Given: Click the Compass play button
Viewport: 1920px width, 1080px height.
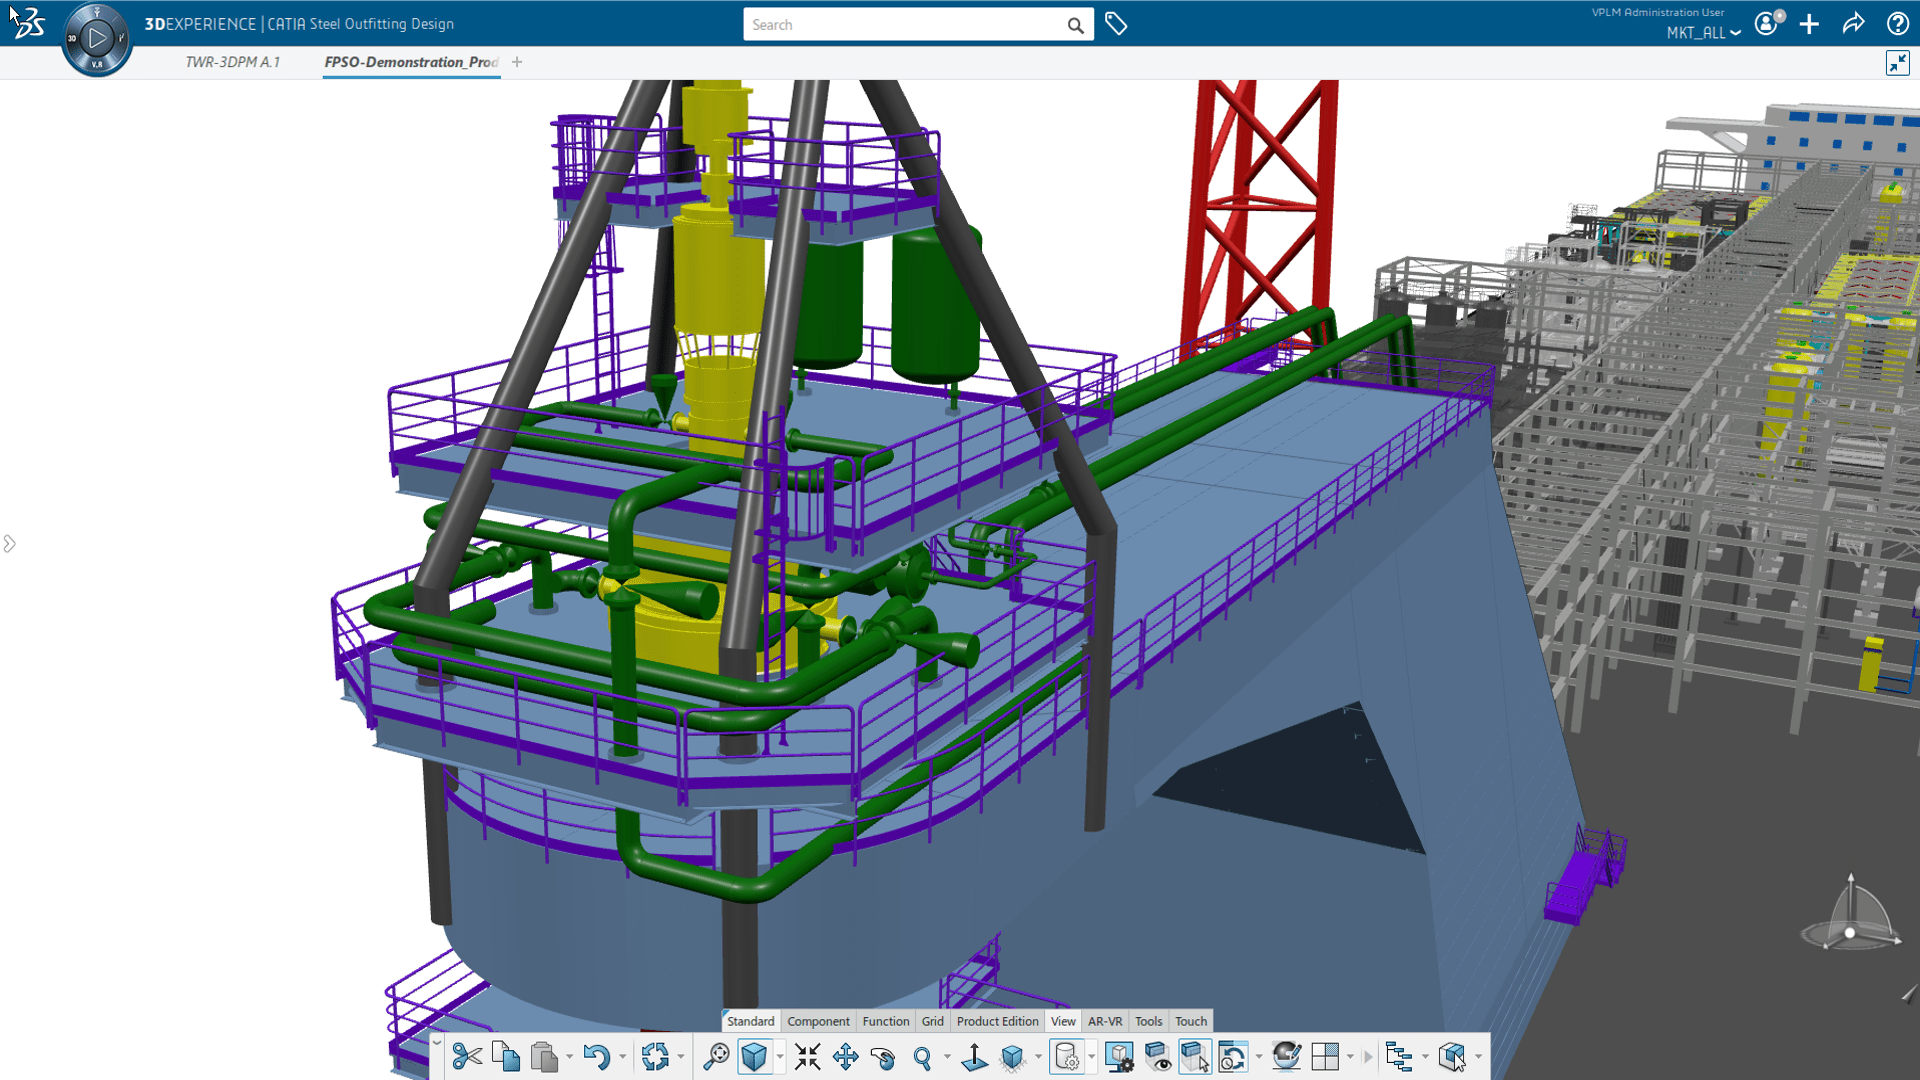Looking at the screenshot, I should click(x=97, y=39).
